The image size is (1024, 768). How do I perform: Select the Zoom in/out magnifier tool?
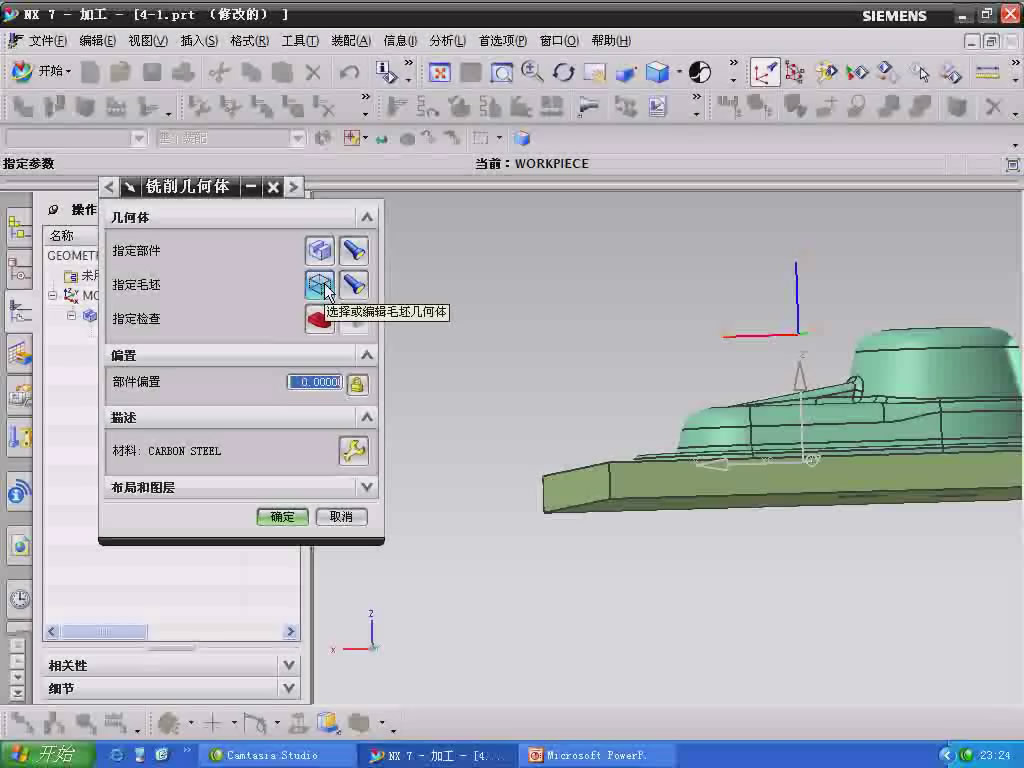pyautogui.click(x=532, y=72)
